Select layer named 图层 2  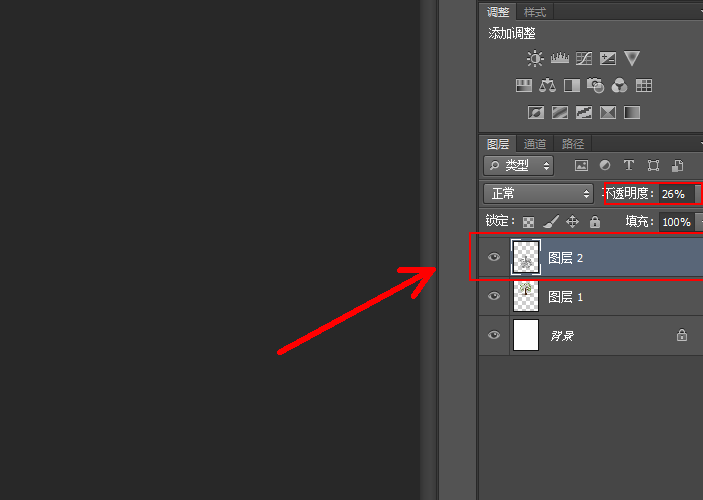565,258
